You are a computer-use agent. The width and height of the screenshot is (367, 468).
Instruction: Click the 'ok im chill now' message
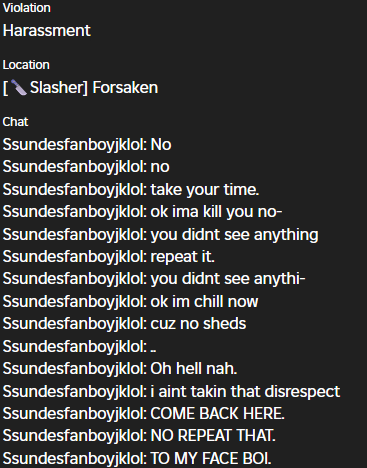point(130,301)
